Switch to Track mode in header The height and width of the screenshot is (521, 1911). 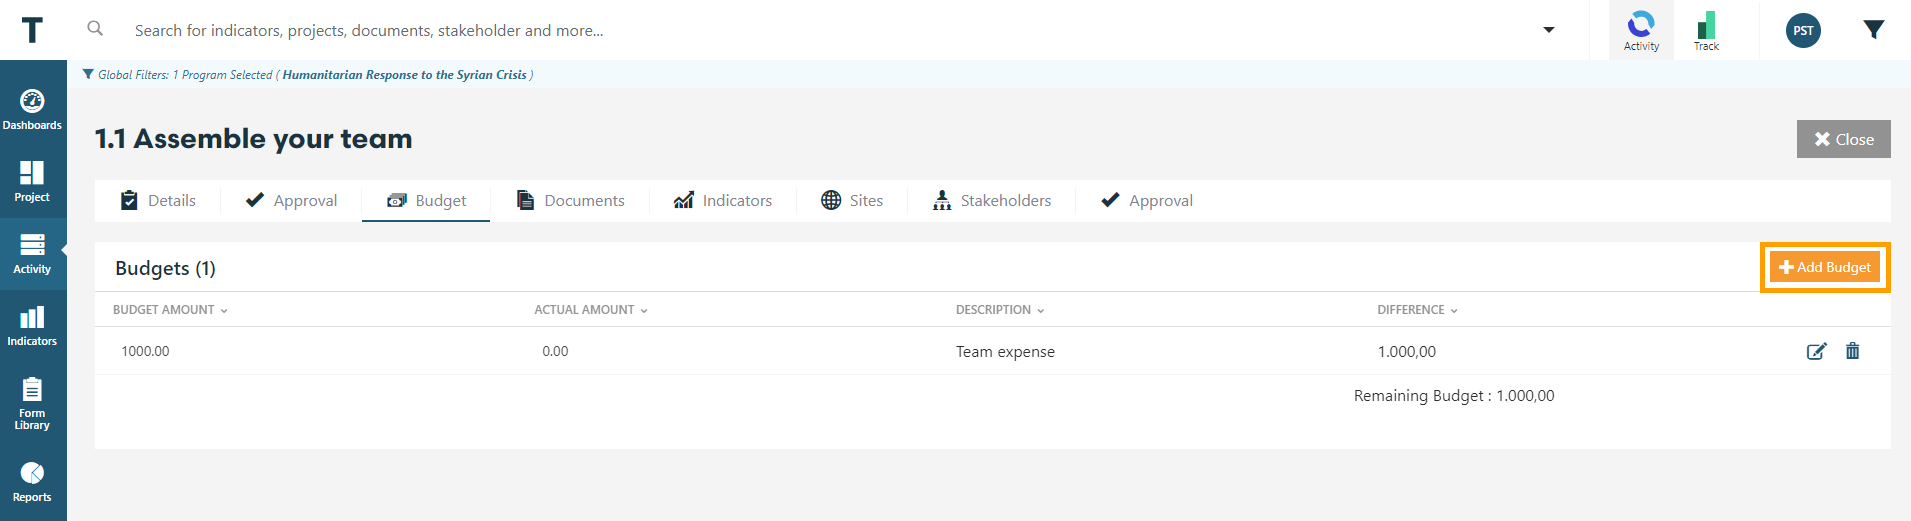[x=1706, y=31]
